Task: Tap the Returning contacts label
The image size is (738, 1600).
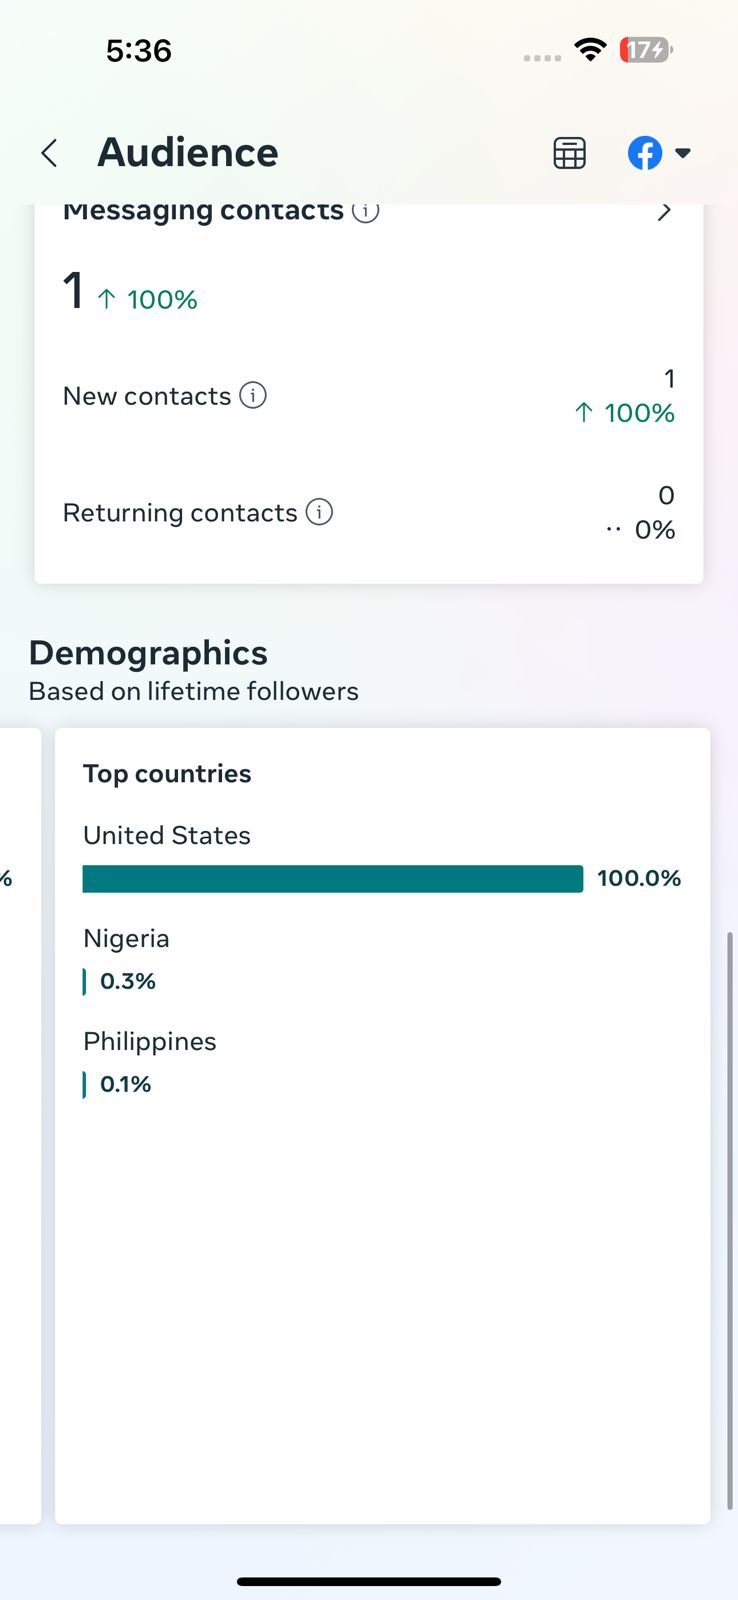Action: coord(180,513)
